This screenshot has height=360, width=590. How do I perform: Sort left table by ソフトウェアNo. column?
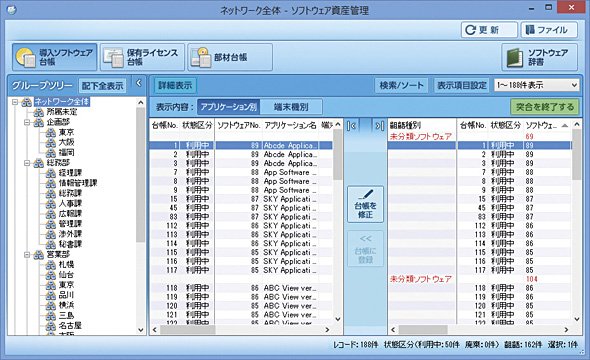(x=239, y=125)
